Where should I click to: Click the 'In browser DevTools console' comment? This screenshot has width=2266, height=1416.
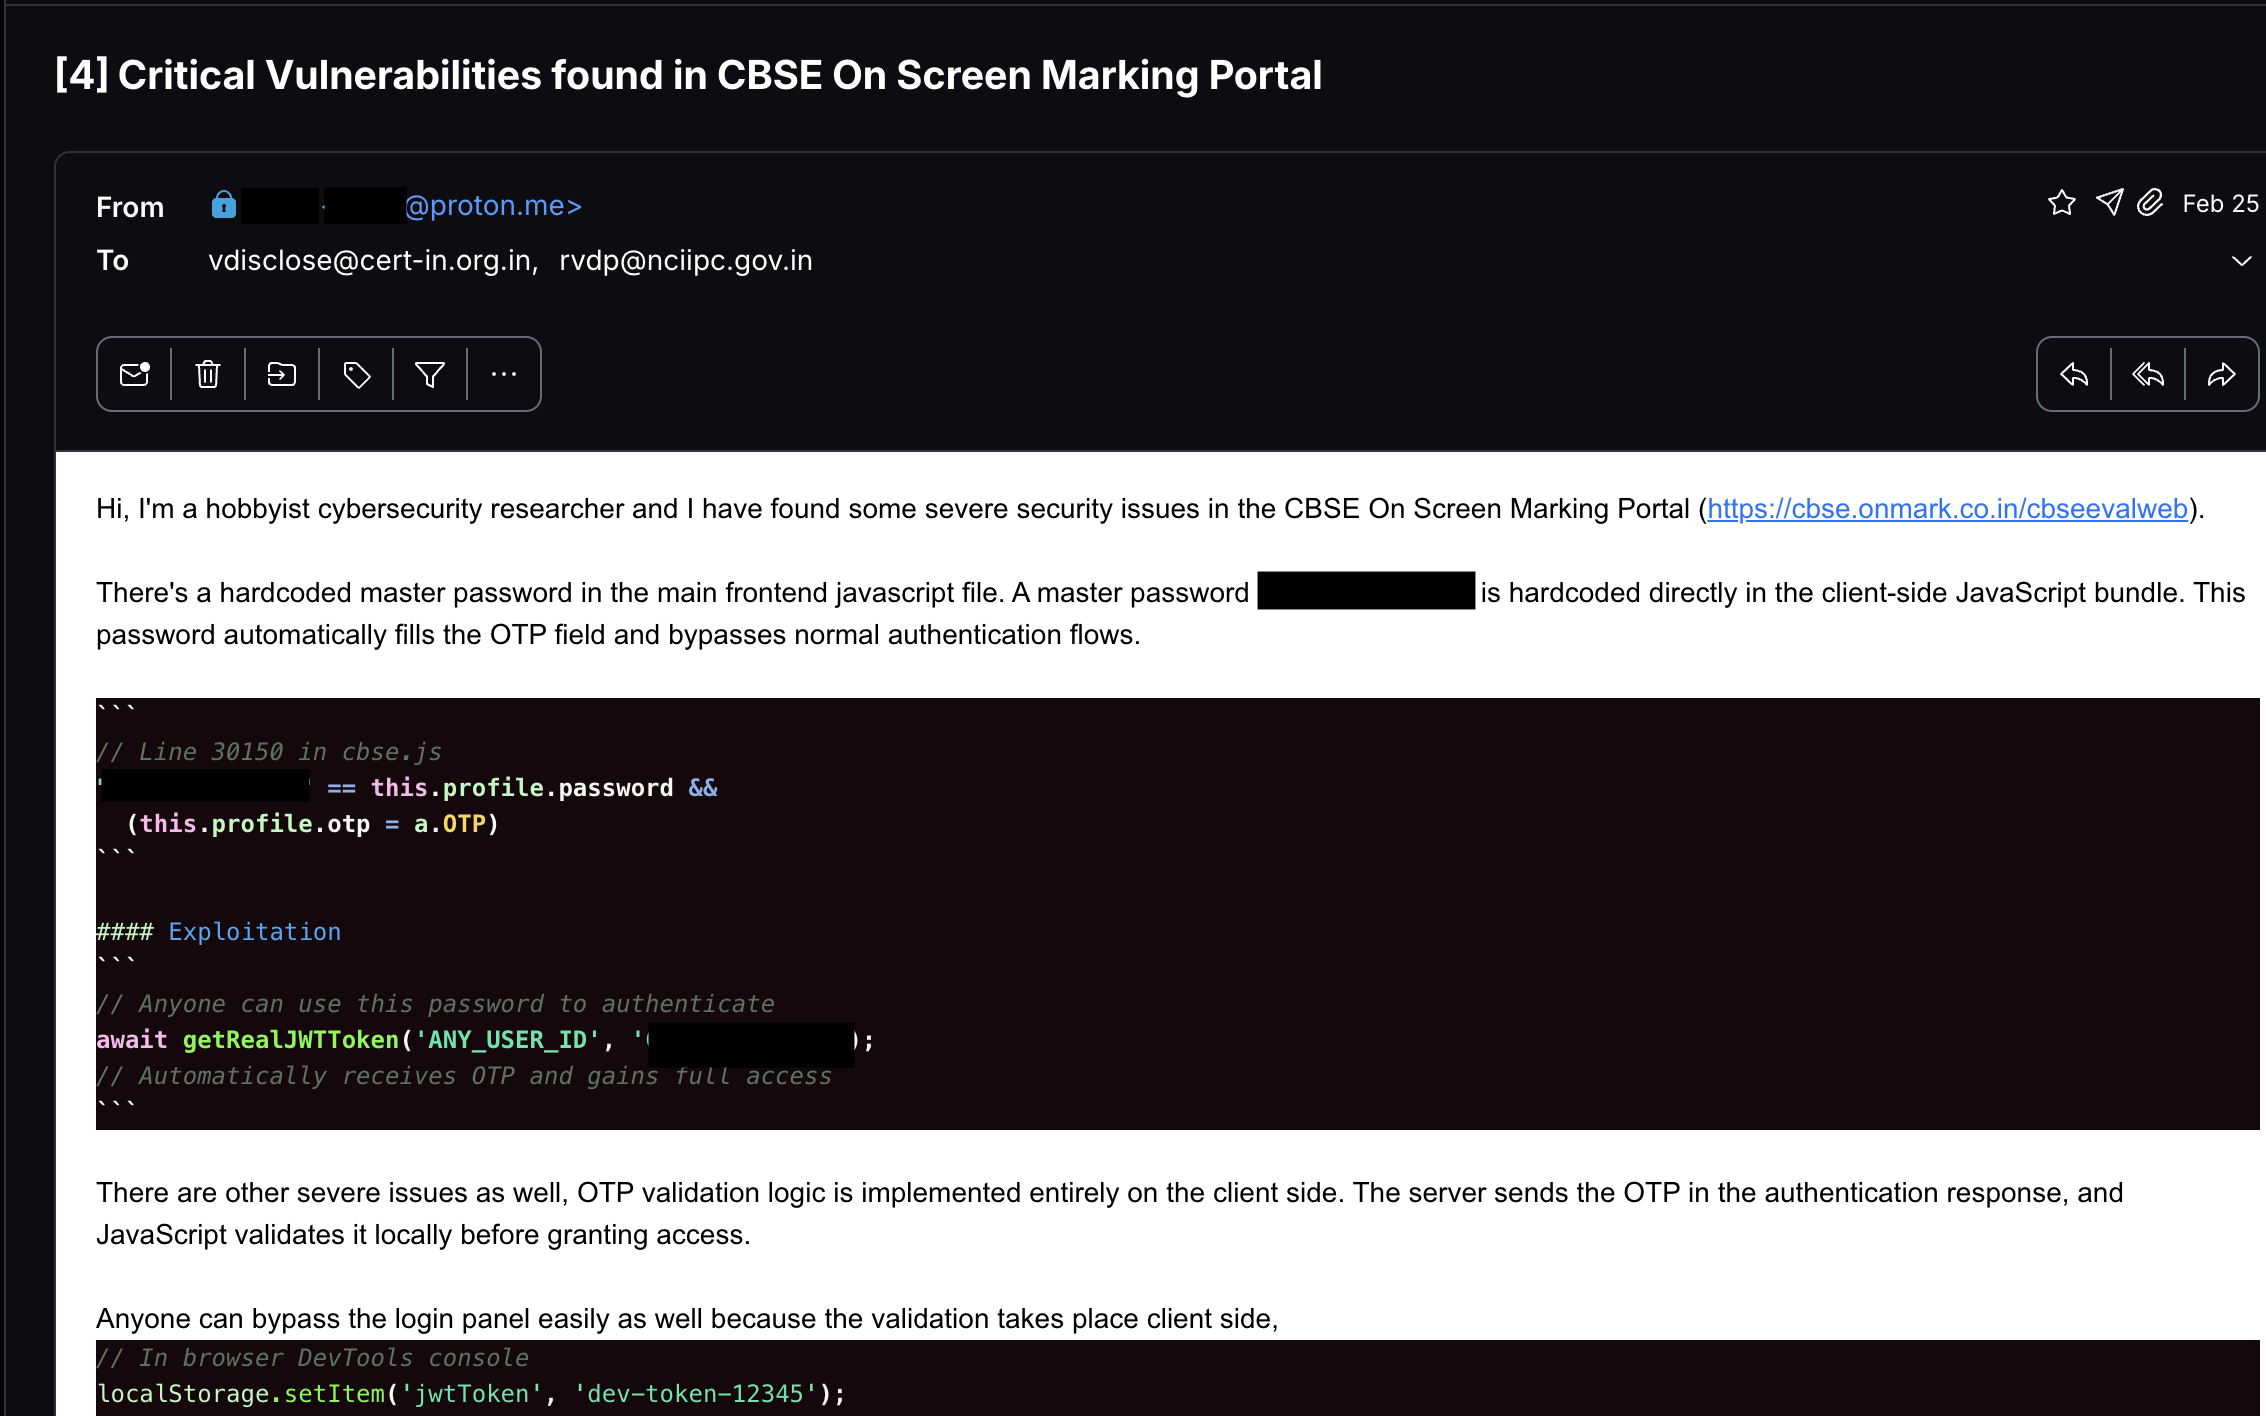(313, 1358)
